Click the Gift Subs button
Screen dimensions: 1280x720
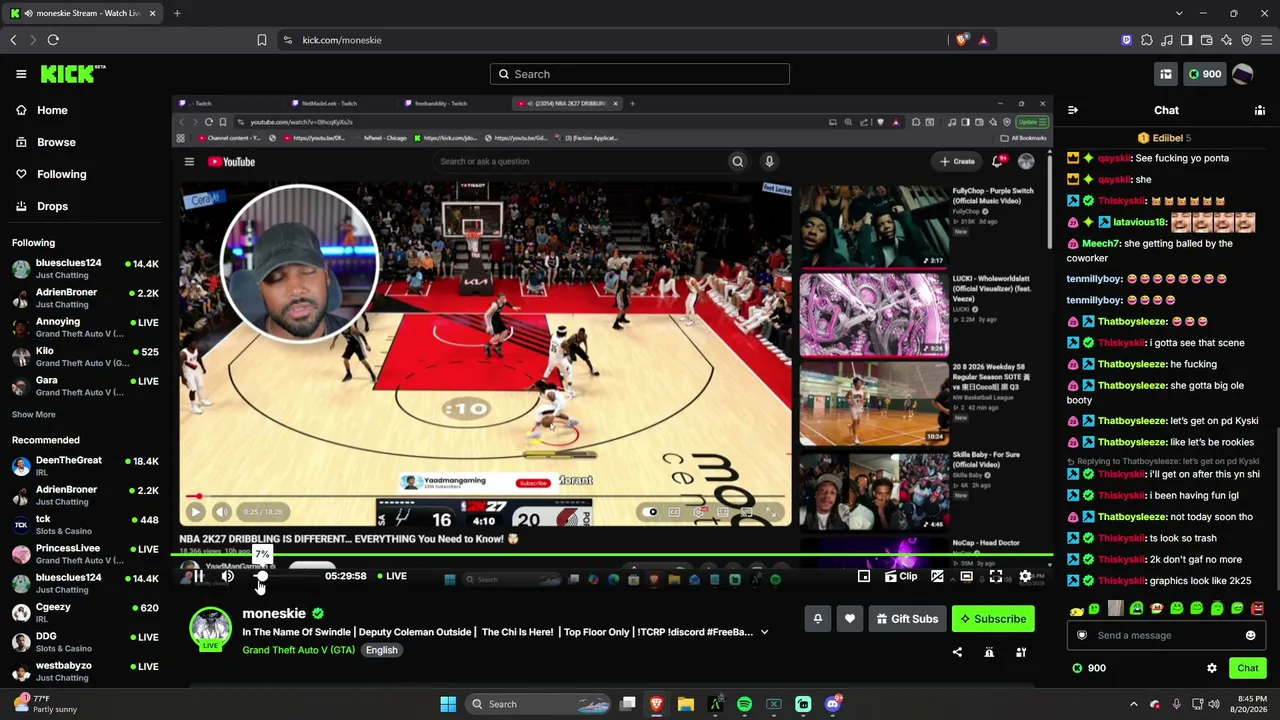pyautogui.click(x=907, y=619)
